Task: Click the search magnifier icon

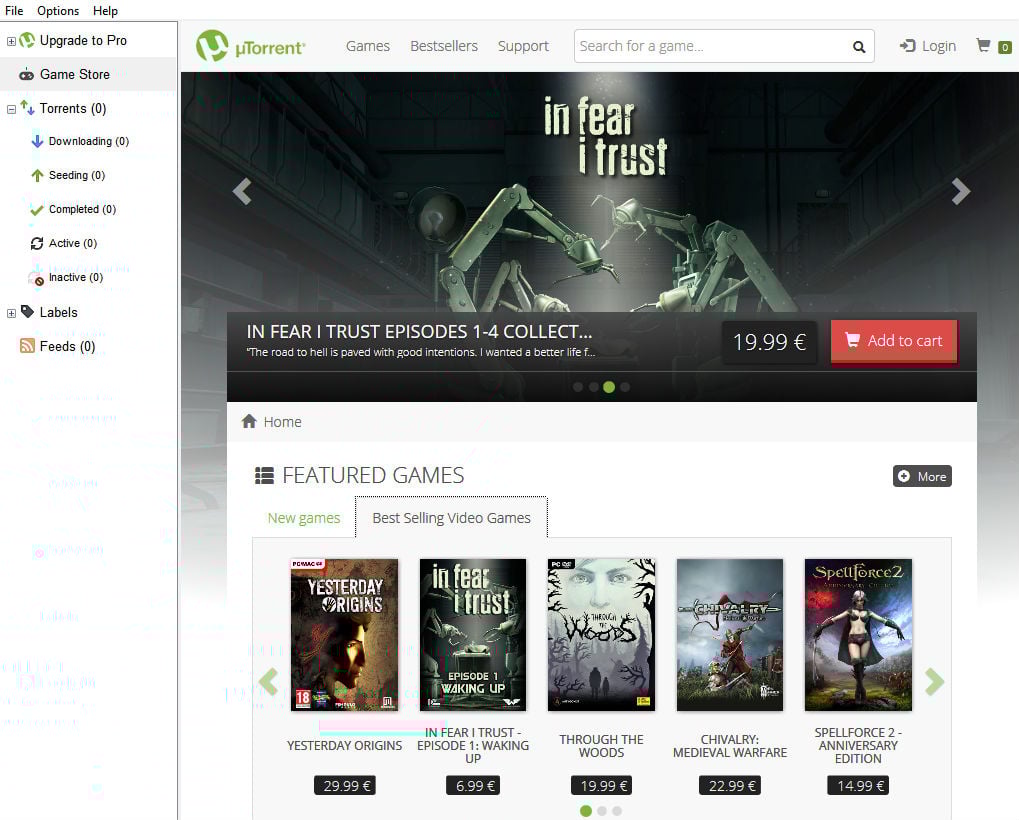Action: tap(859, 47)
